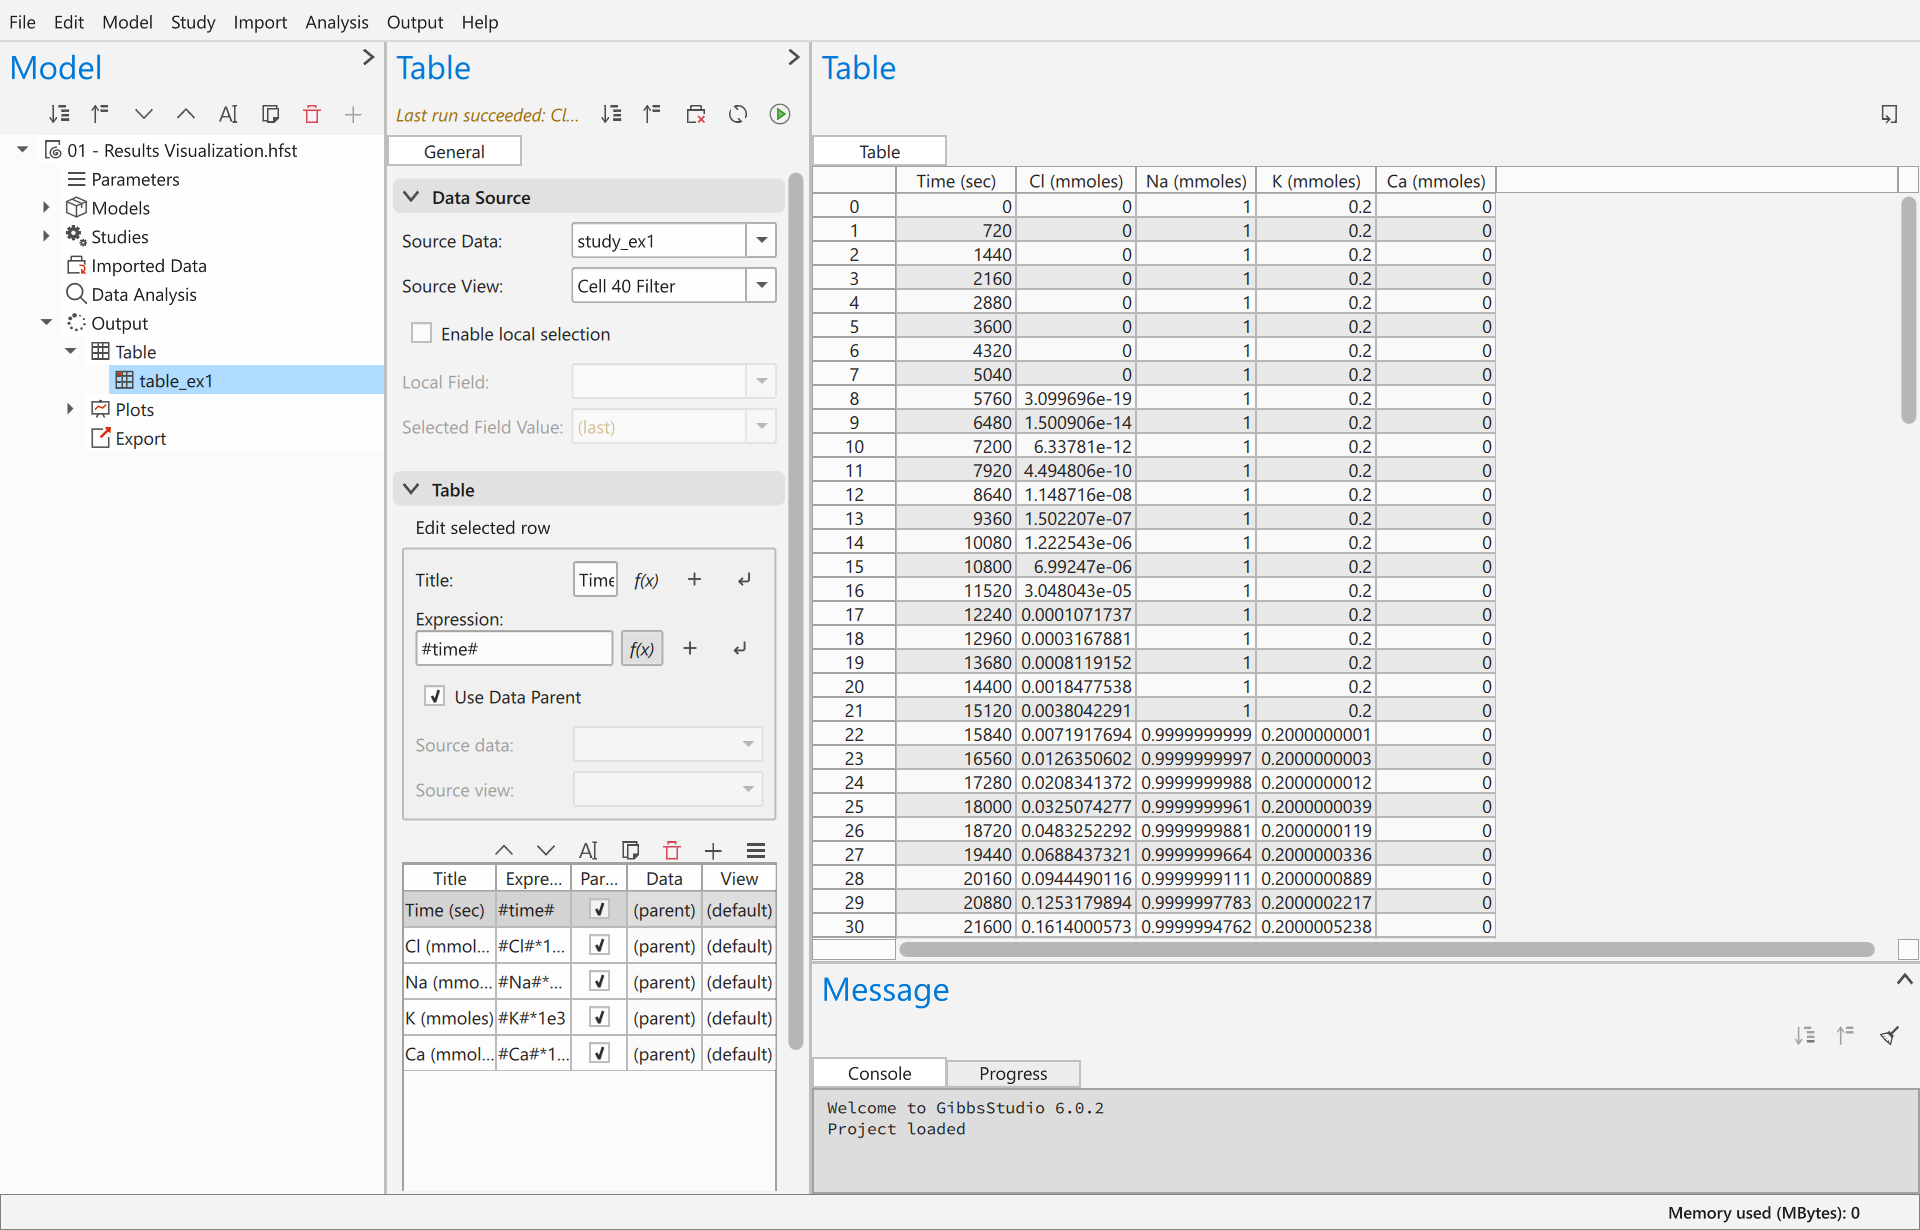Click the clear console icon in Message panel

1889,1035
